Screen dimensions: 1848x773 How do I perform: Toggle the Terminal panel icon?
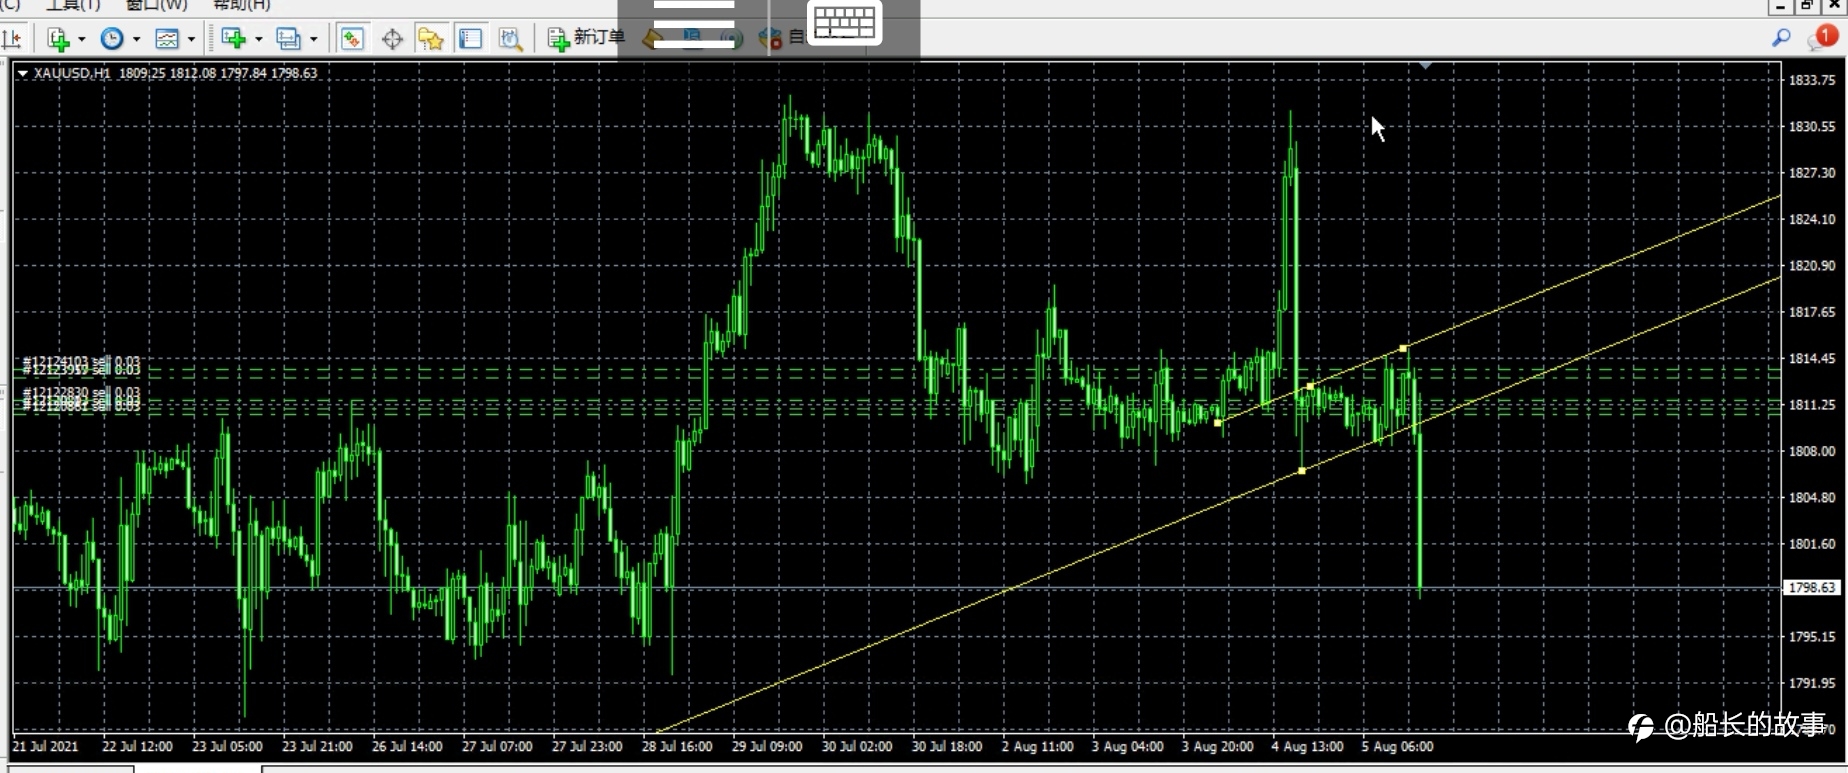tap(470, 39)
